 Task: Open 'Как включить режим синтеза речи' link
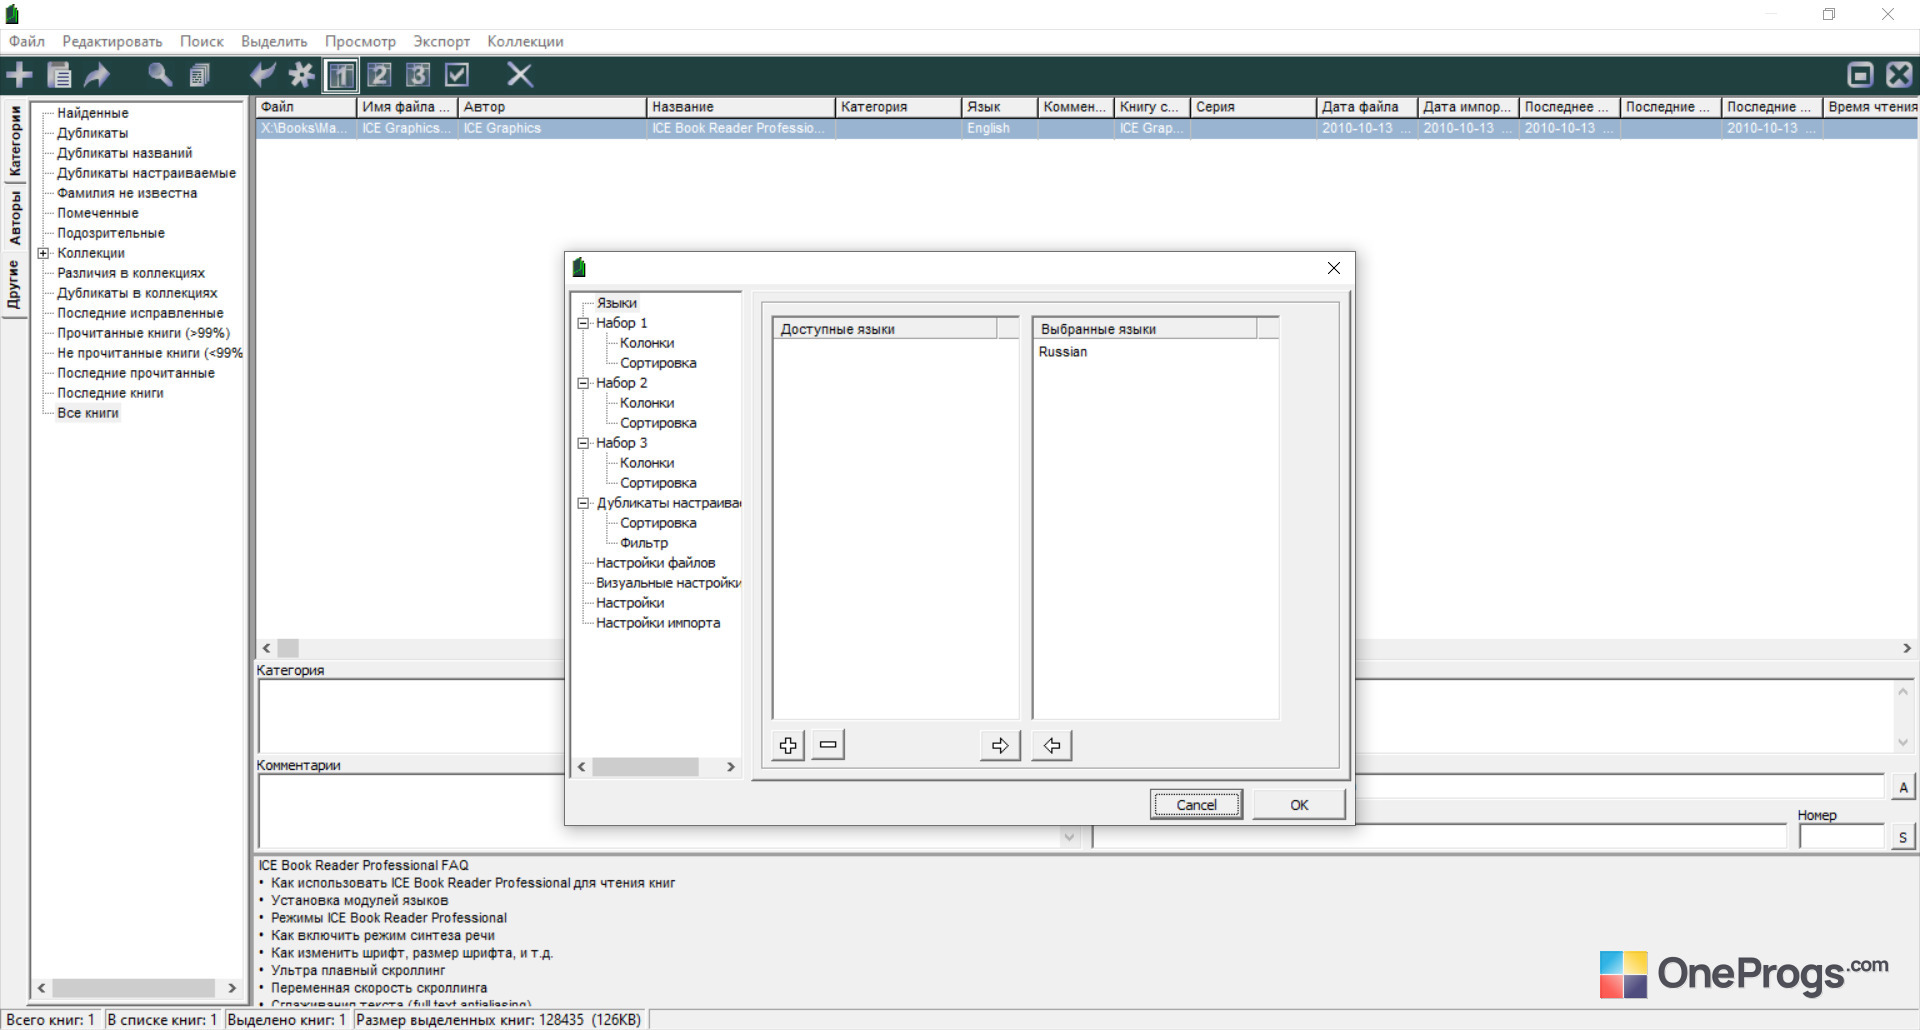click(x=383, y=935)
